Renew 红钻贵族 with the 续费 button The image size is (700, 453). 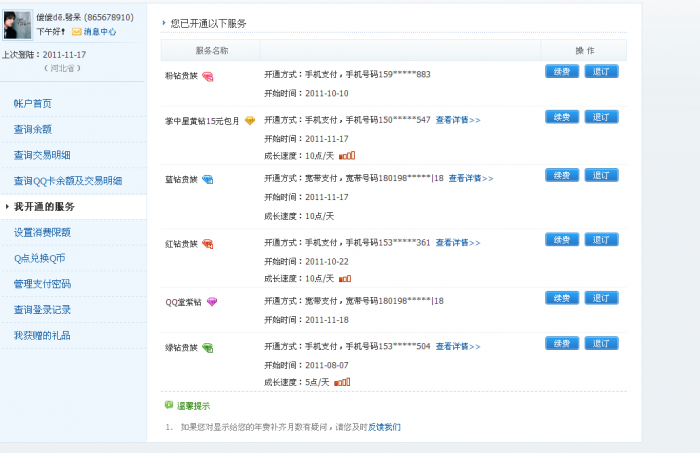(x=562, y=240)
